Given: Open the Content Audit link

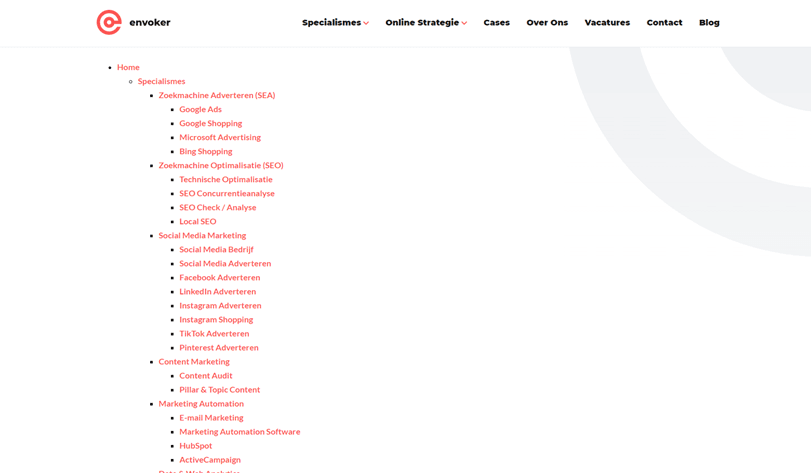Looking at the screenshot, I should [x=206, y=375].
